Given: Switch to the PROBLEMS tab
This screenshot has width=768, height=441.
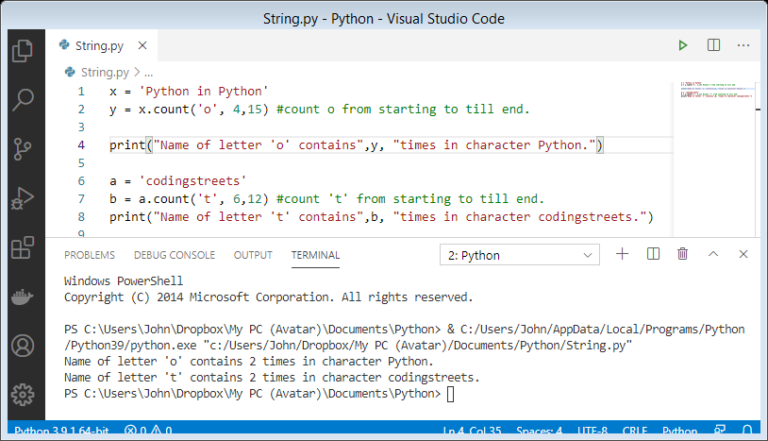Looking at the screenshot, I should (x=89, y=255).
